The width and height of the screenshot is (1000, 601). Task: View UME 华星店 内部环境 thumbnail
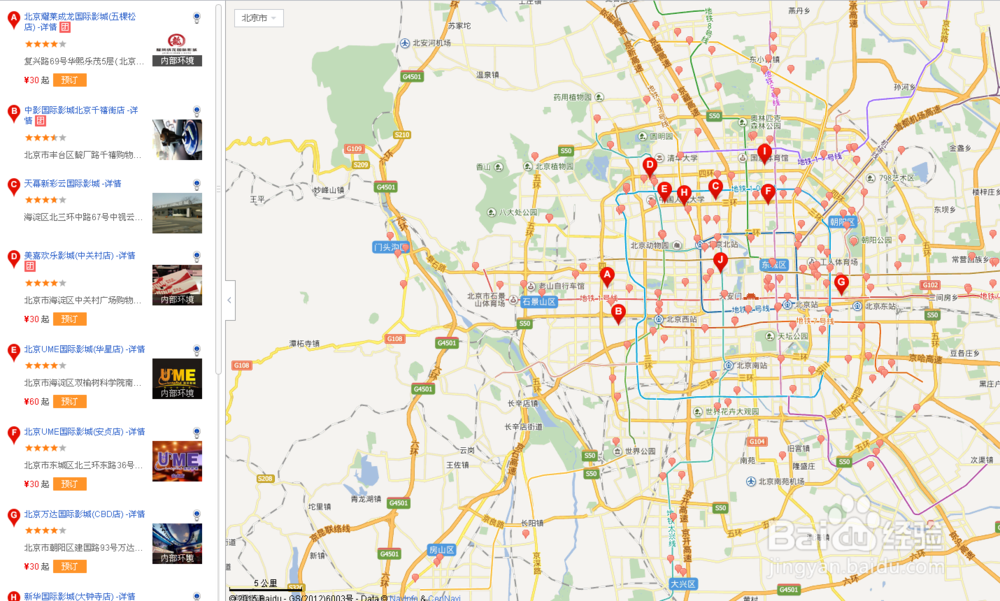177,379
